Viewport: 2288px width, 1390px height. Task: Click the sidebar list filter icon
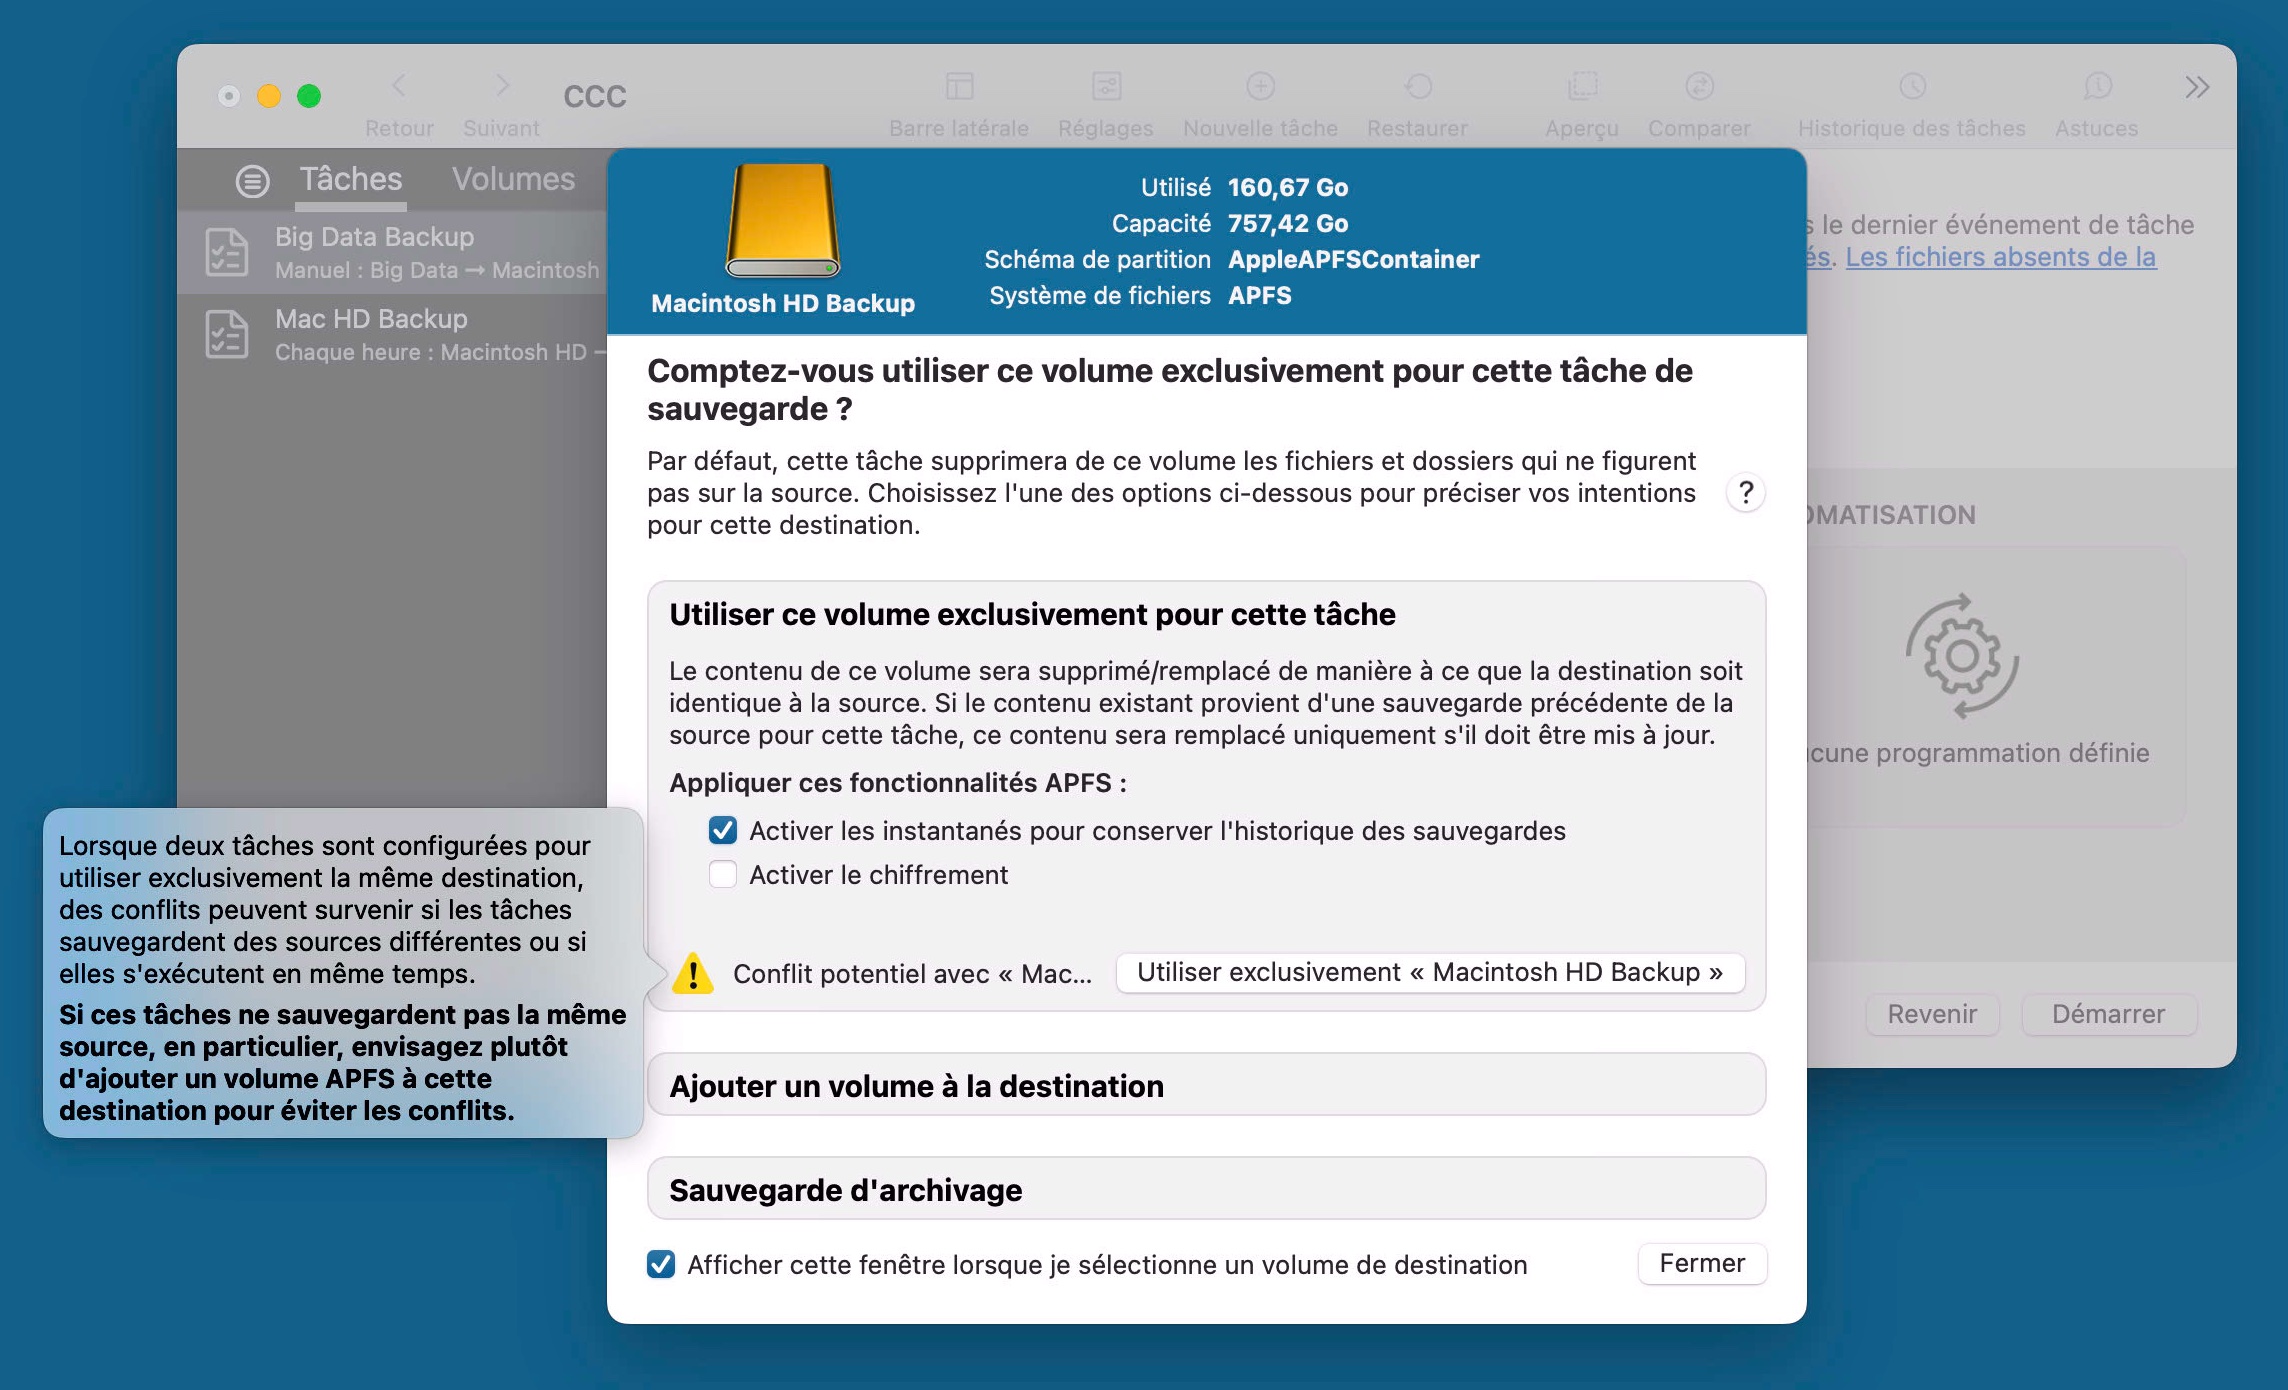point(252,181)
